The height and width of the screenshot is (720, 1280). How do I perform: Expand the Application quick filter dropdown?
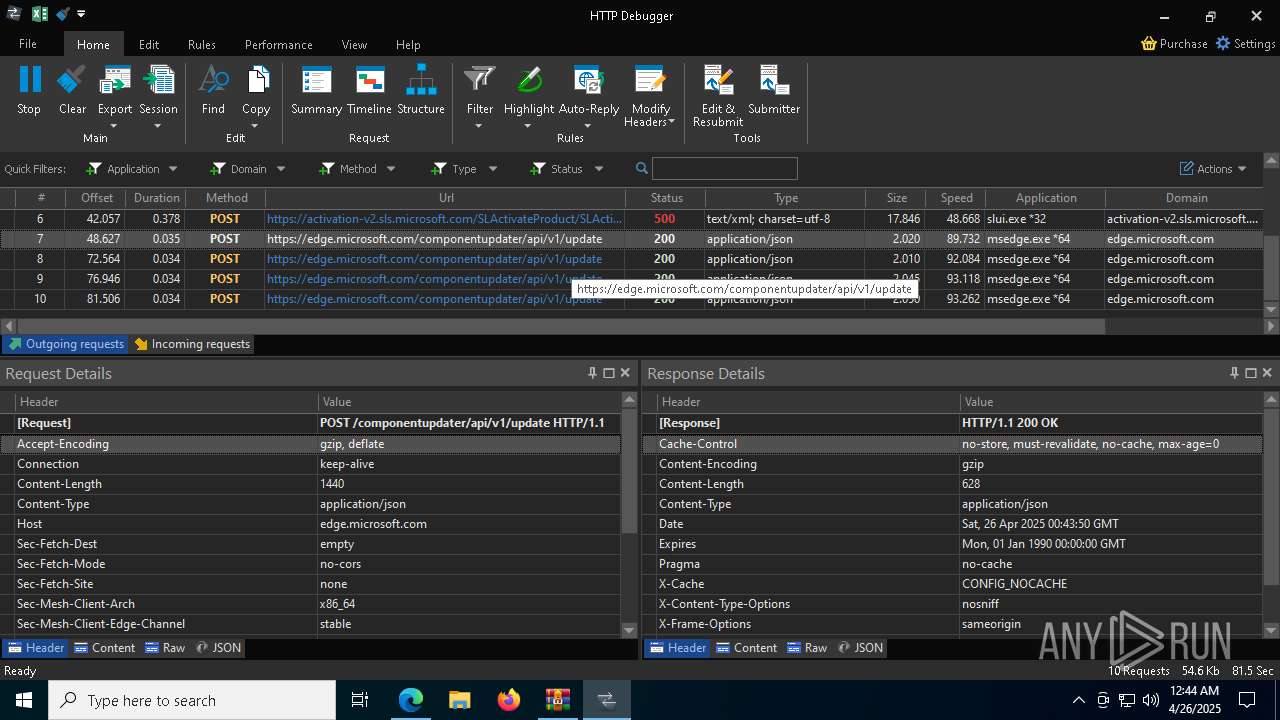click(173, 169)
